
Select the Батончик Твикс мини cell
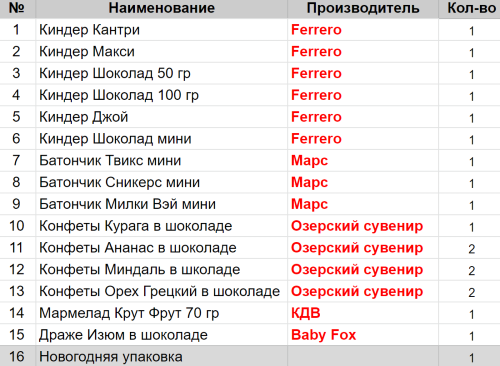click(161, 161)
